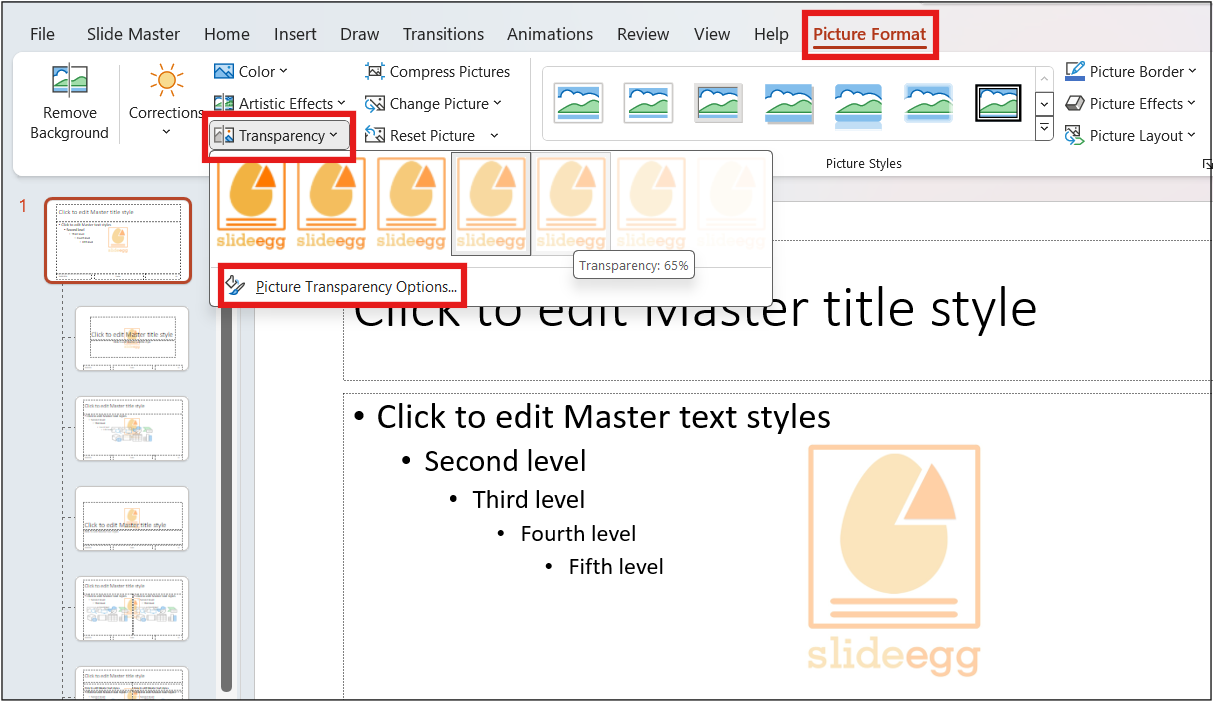Select the sixth transparency preset
This screenshot has width=1213, height=701.
coord(651,204)
